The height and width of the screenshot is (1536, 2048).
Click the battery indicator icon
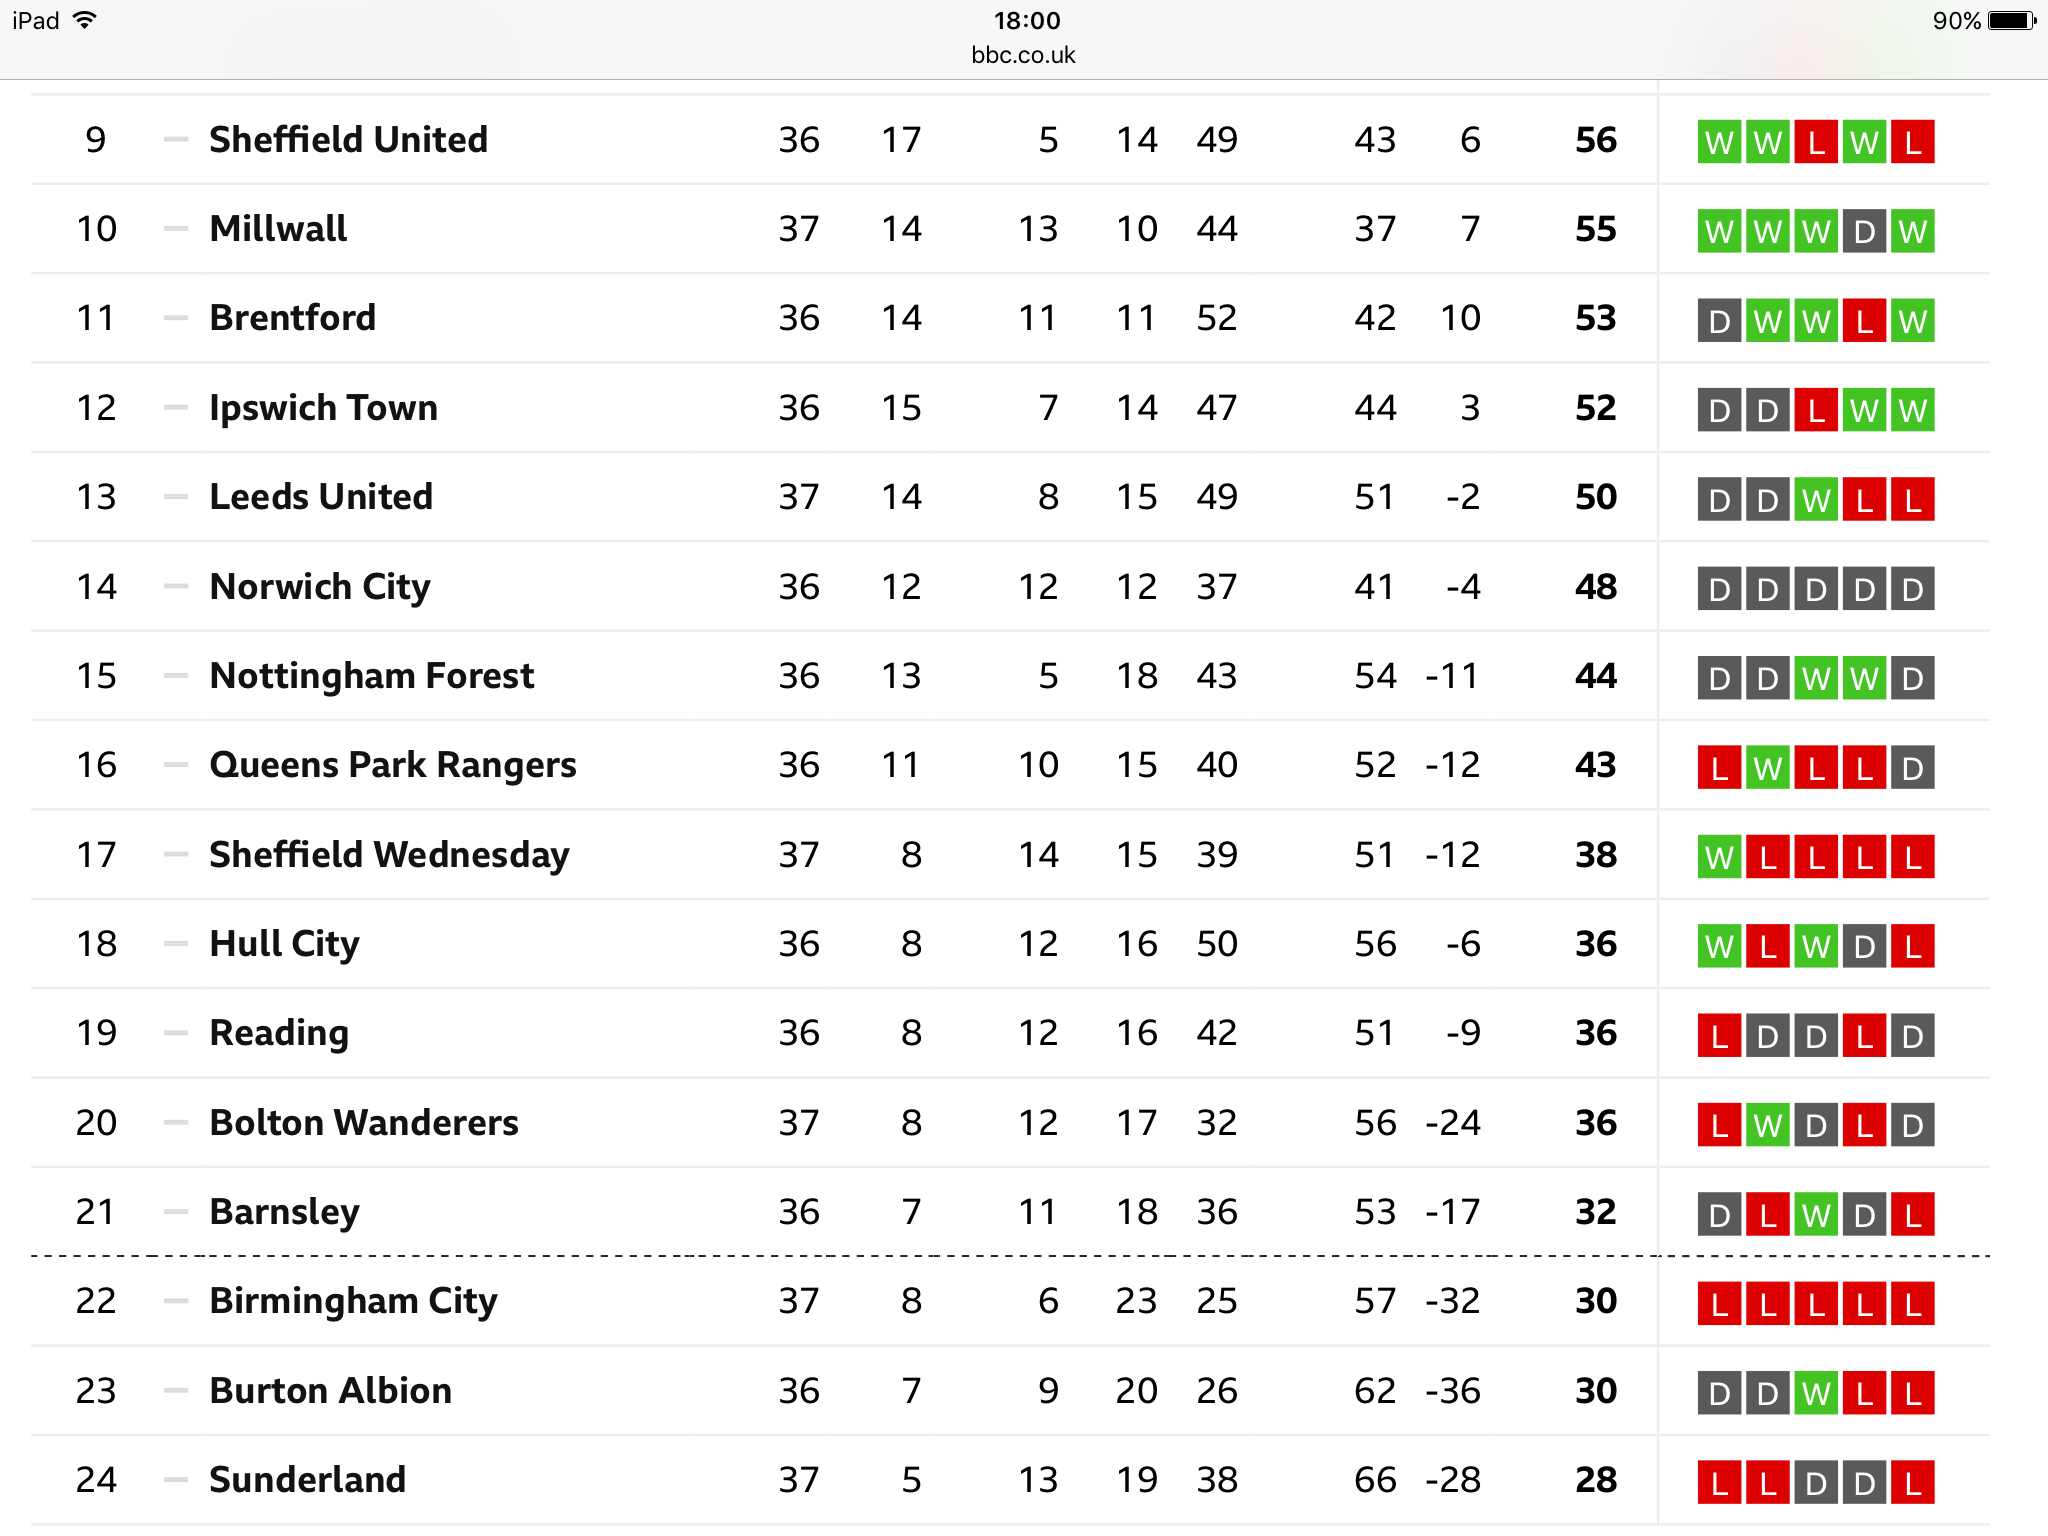point(2012,20)
